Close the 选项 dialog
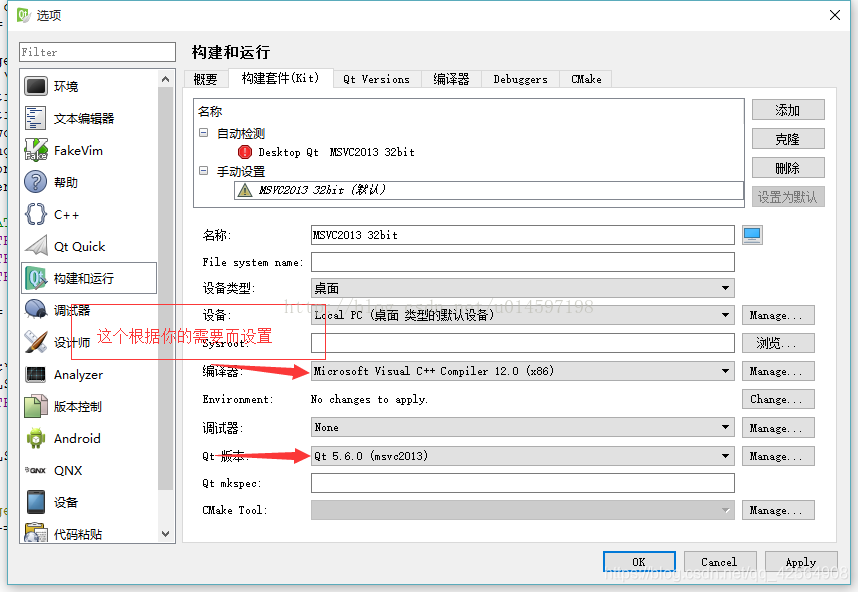 pos(834,15)
